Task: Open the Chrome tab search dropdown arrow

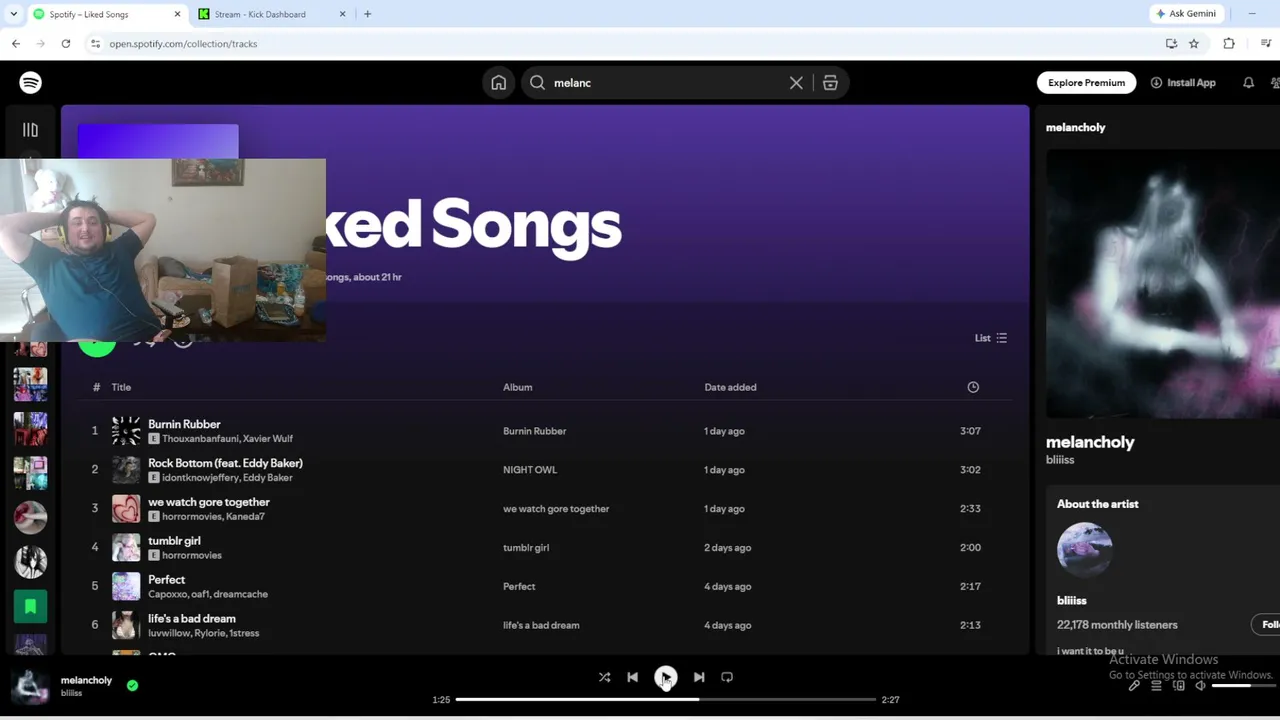Action: pos(13,14)
